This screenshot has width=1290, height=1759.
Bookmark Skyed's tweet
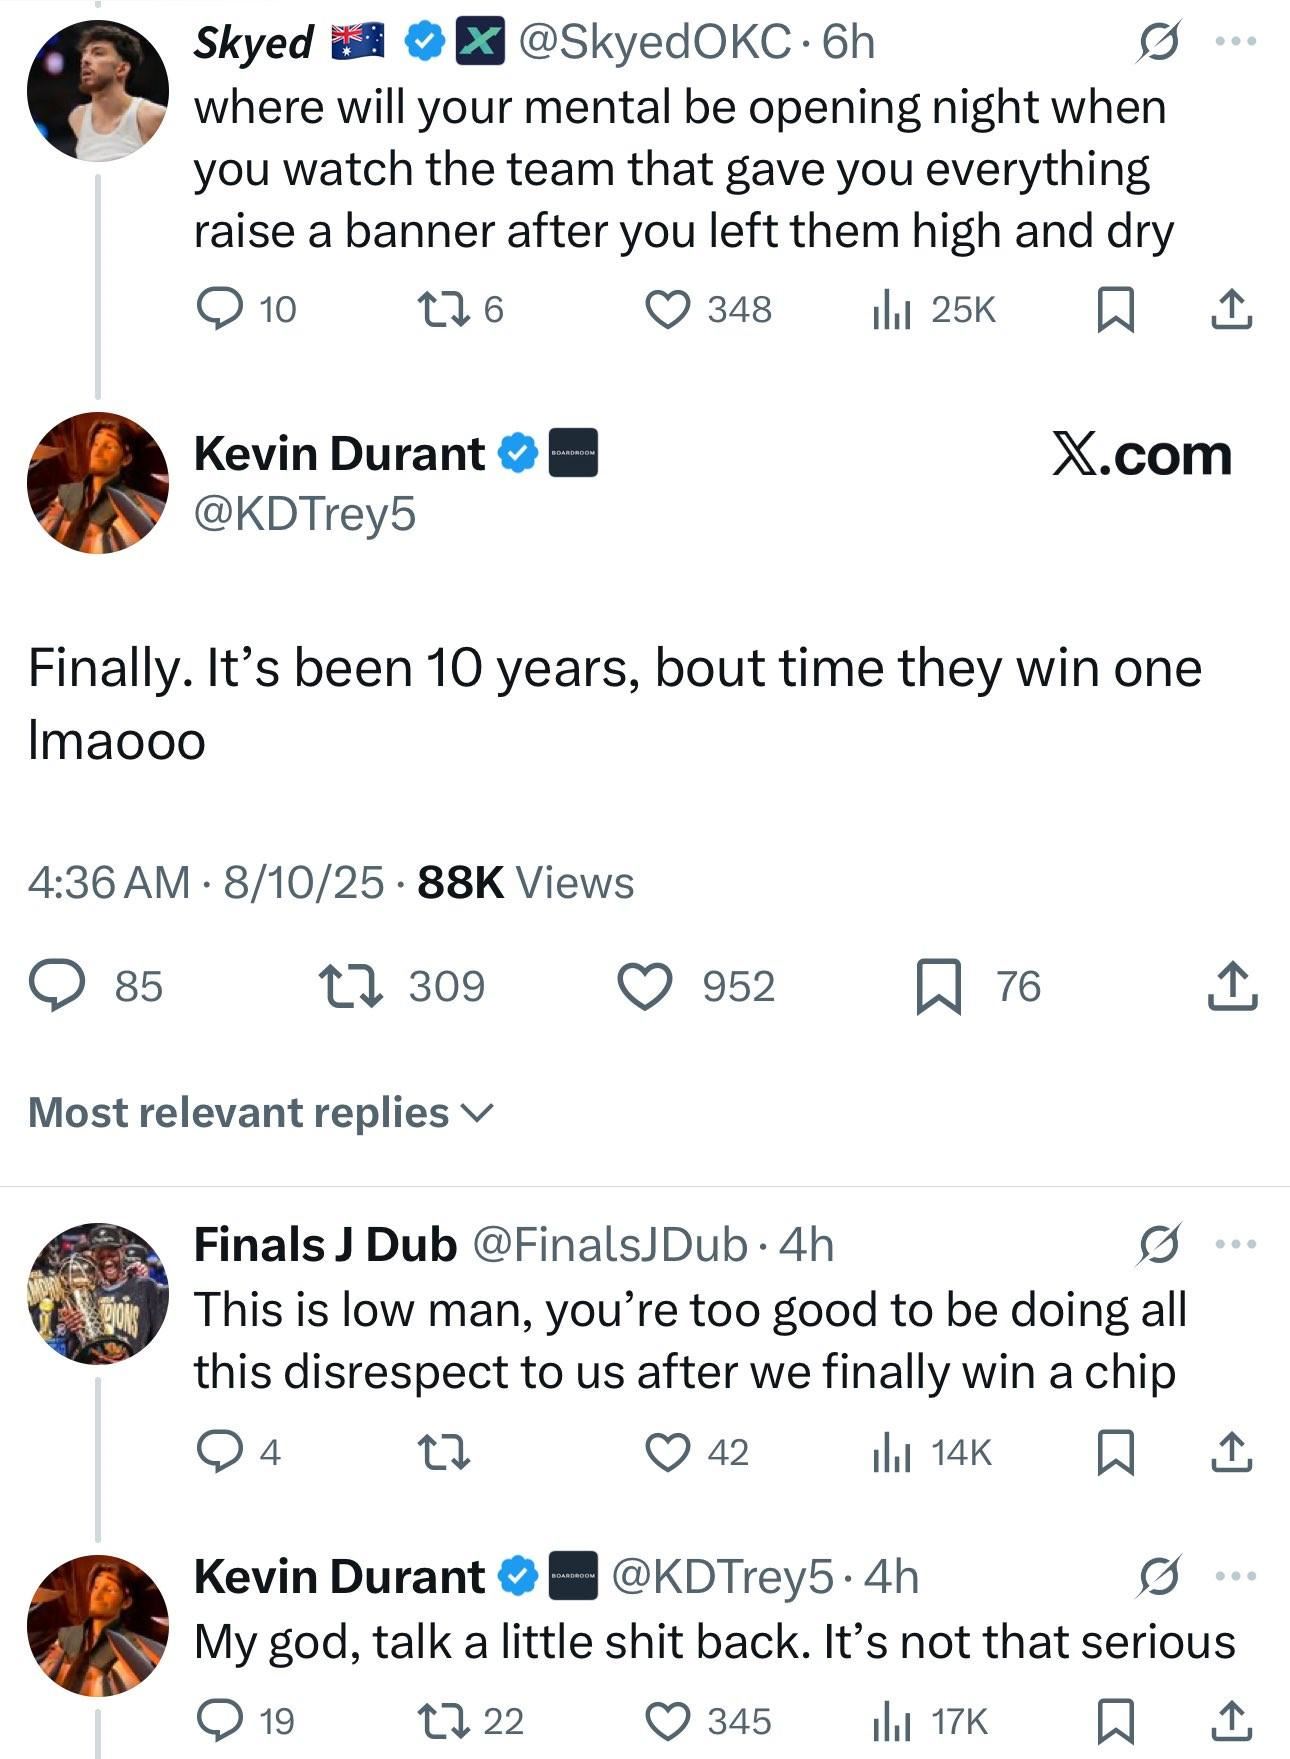1115,309
